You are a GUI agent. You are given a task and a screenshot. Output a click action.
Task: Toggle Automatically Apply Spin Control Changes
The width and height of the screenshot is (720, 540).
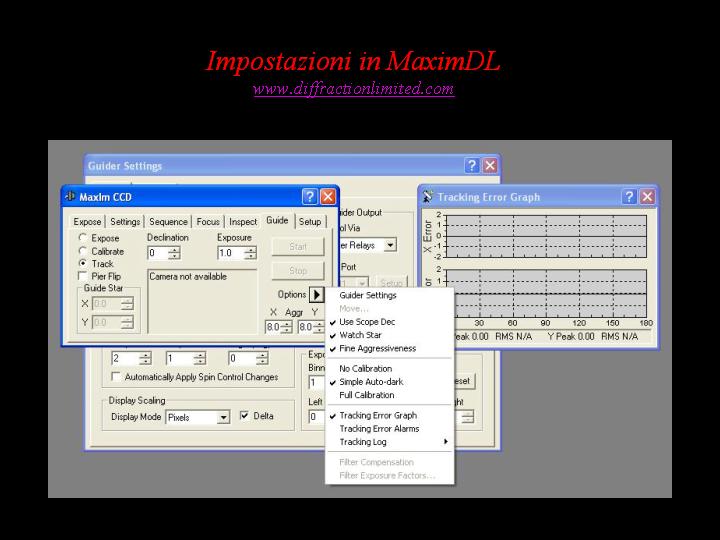point(116,377)
